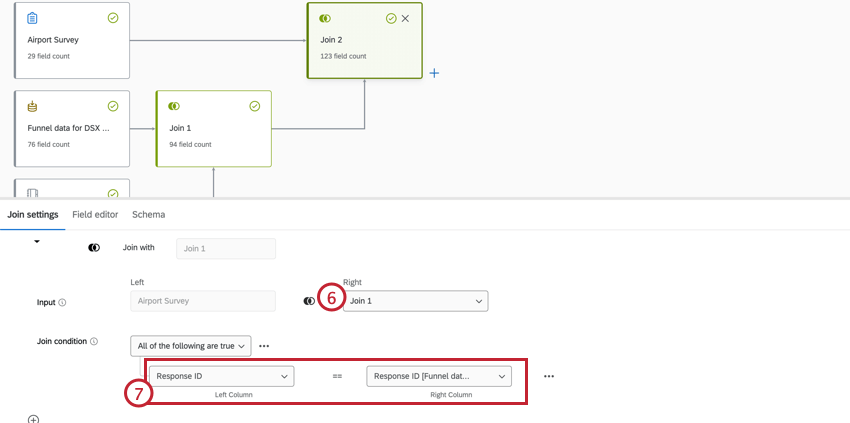Click the Input info icon
The height and width of the screenshot is (423, 850).
tap(62, 302)
